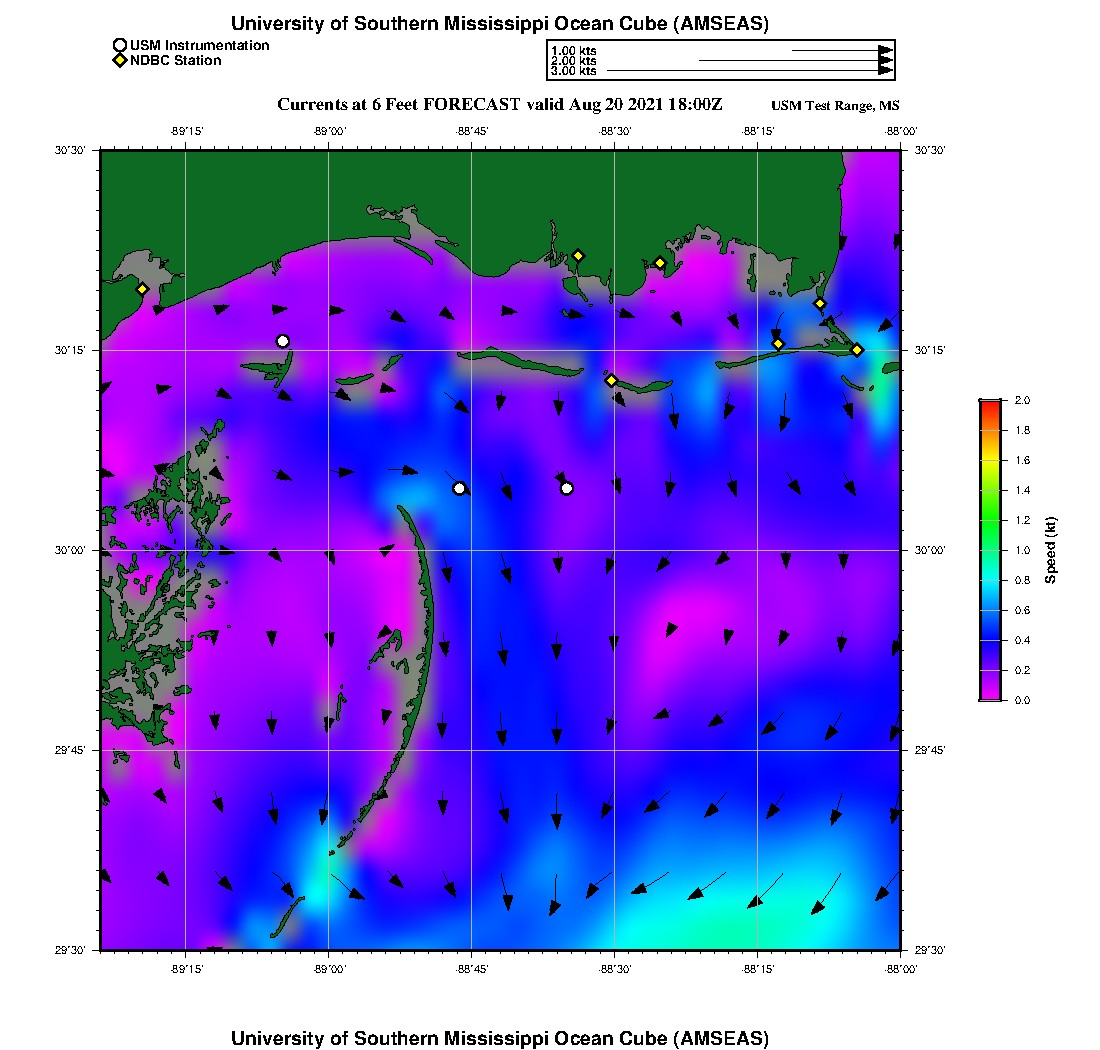Select the westernmost NDBC diamond station marker
The height and width of the screenshot is (1050, 1100).
coord(143,289)
